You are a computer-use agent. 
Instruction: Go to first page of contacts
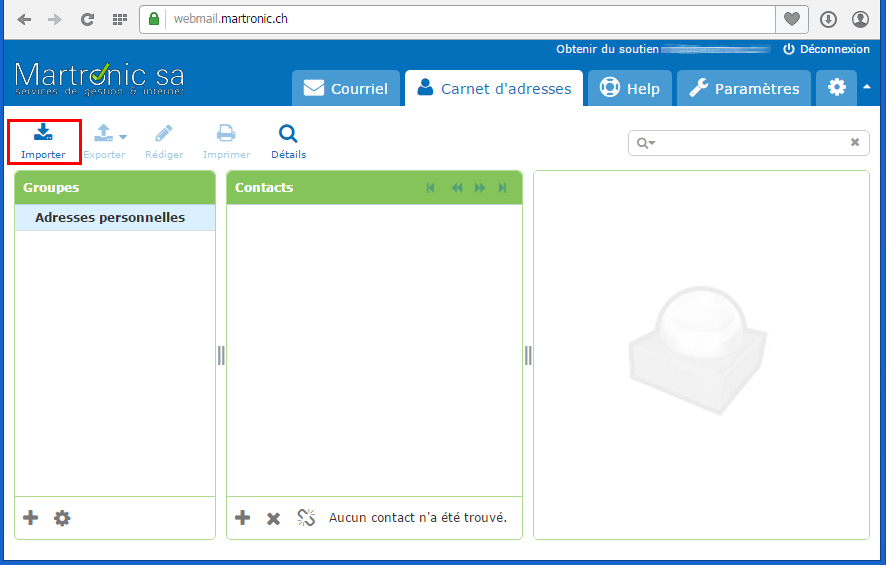pos(431,188)
